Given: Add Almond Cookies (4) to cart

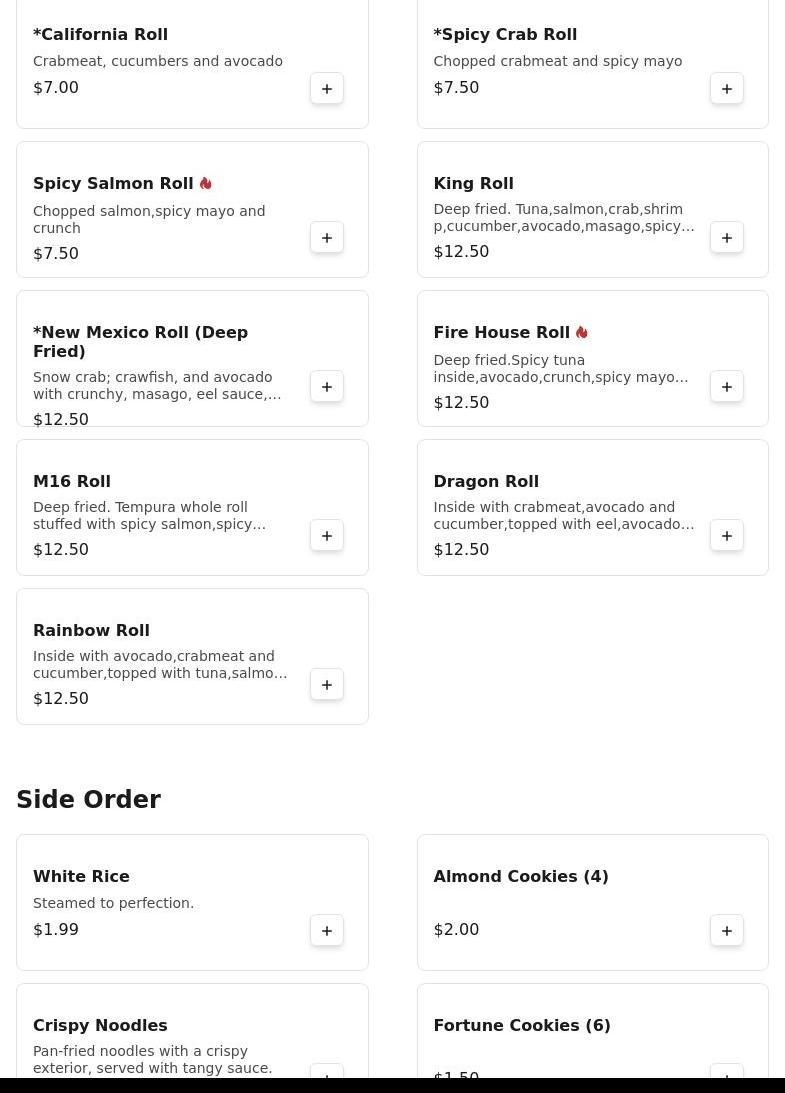Looking at the screenshot, I should coord(727,931).
